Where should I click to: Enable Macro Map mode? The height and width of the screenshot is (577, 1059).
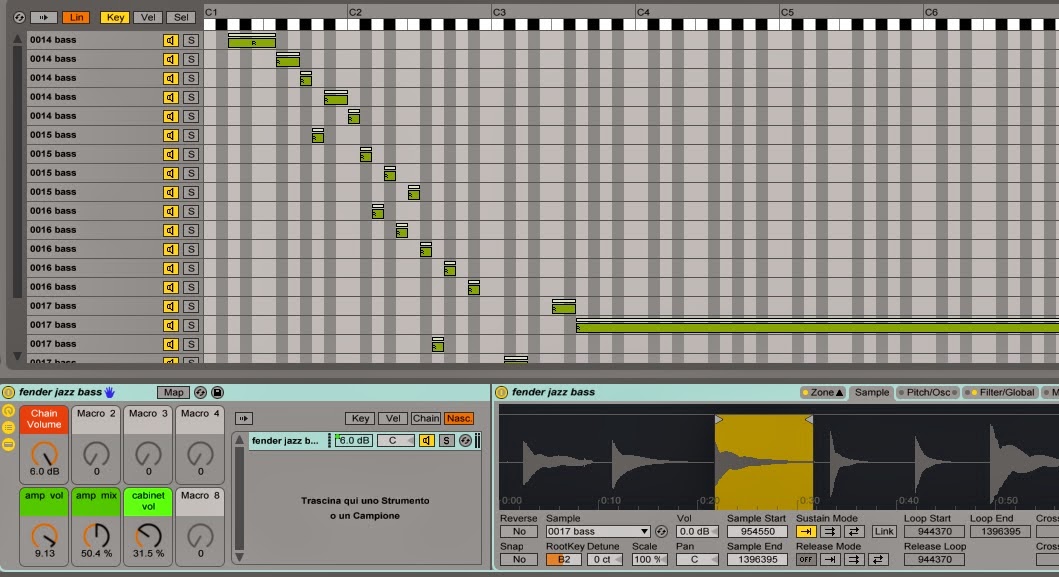click(x=174, y=392)
